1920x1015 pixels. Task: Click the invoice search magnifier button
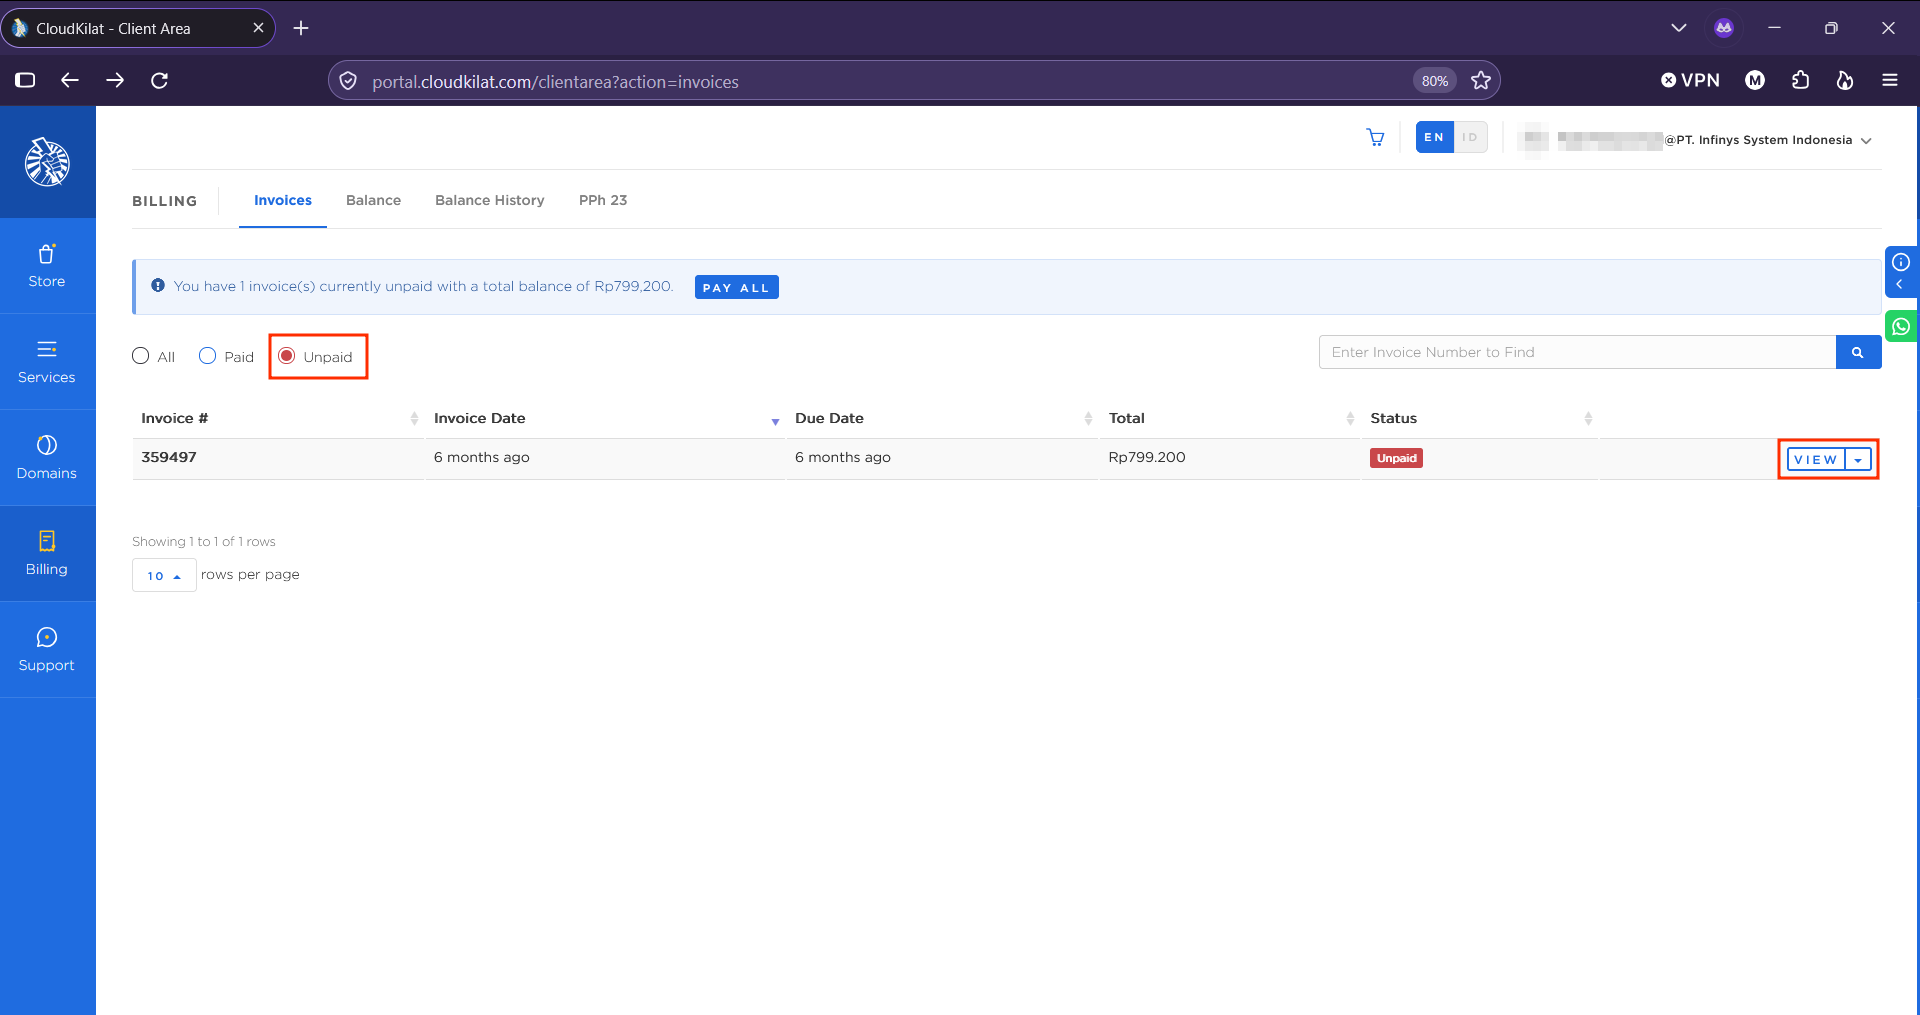point(1858,352)
